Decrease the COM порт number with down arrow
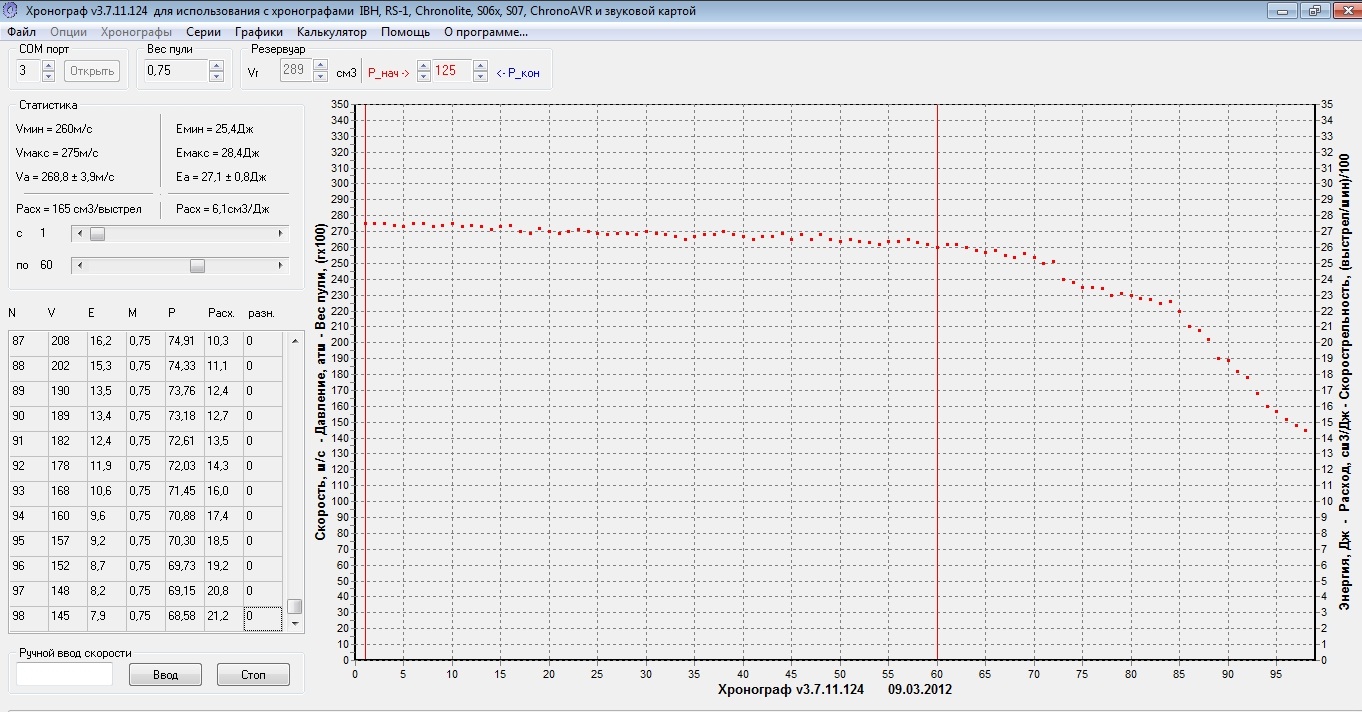 (48, 76)
